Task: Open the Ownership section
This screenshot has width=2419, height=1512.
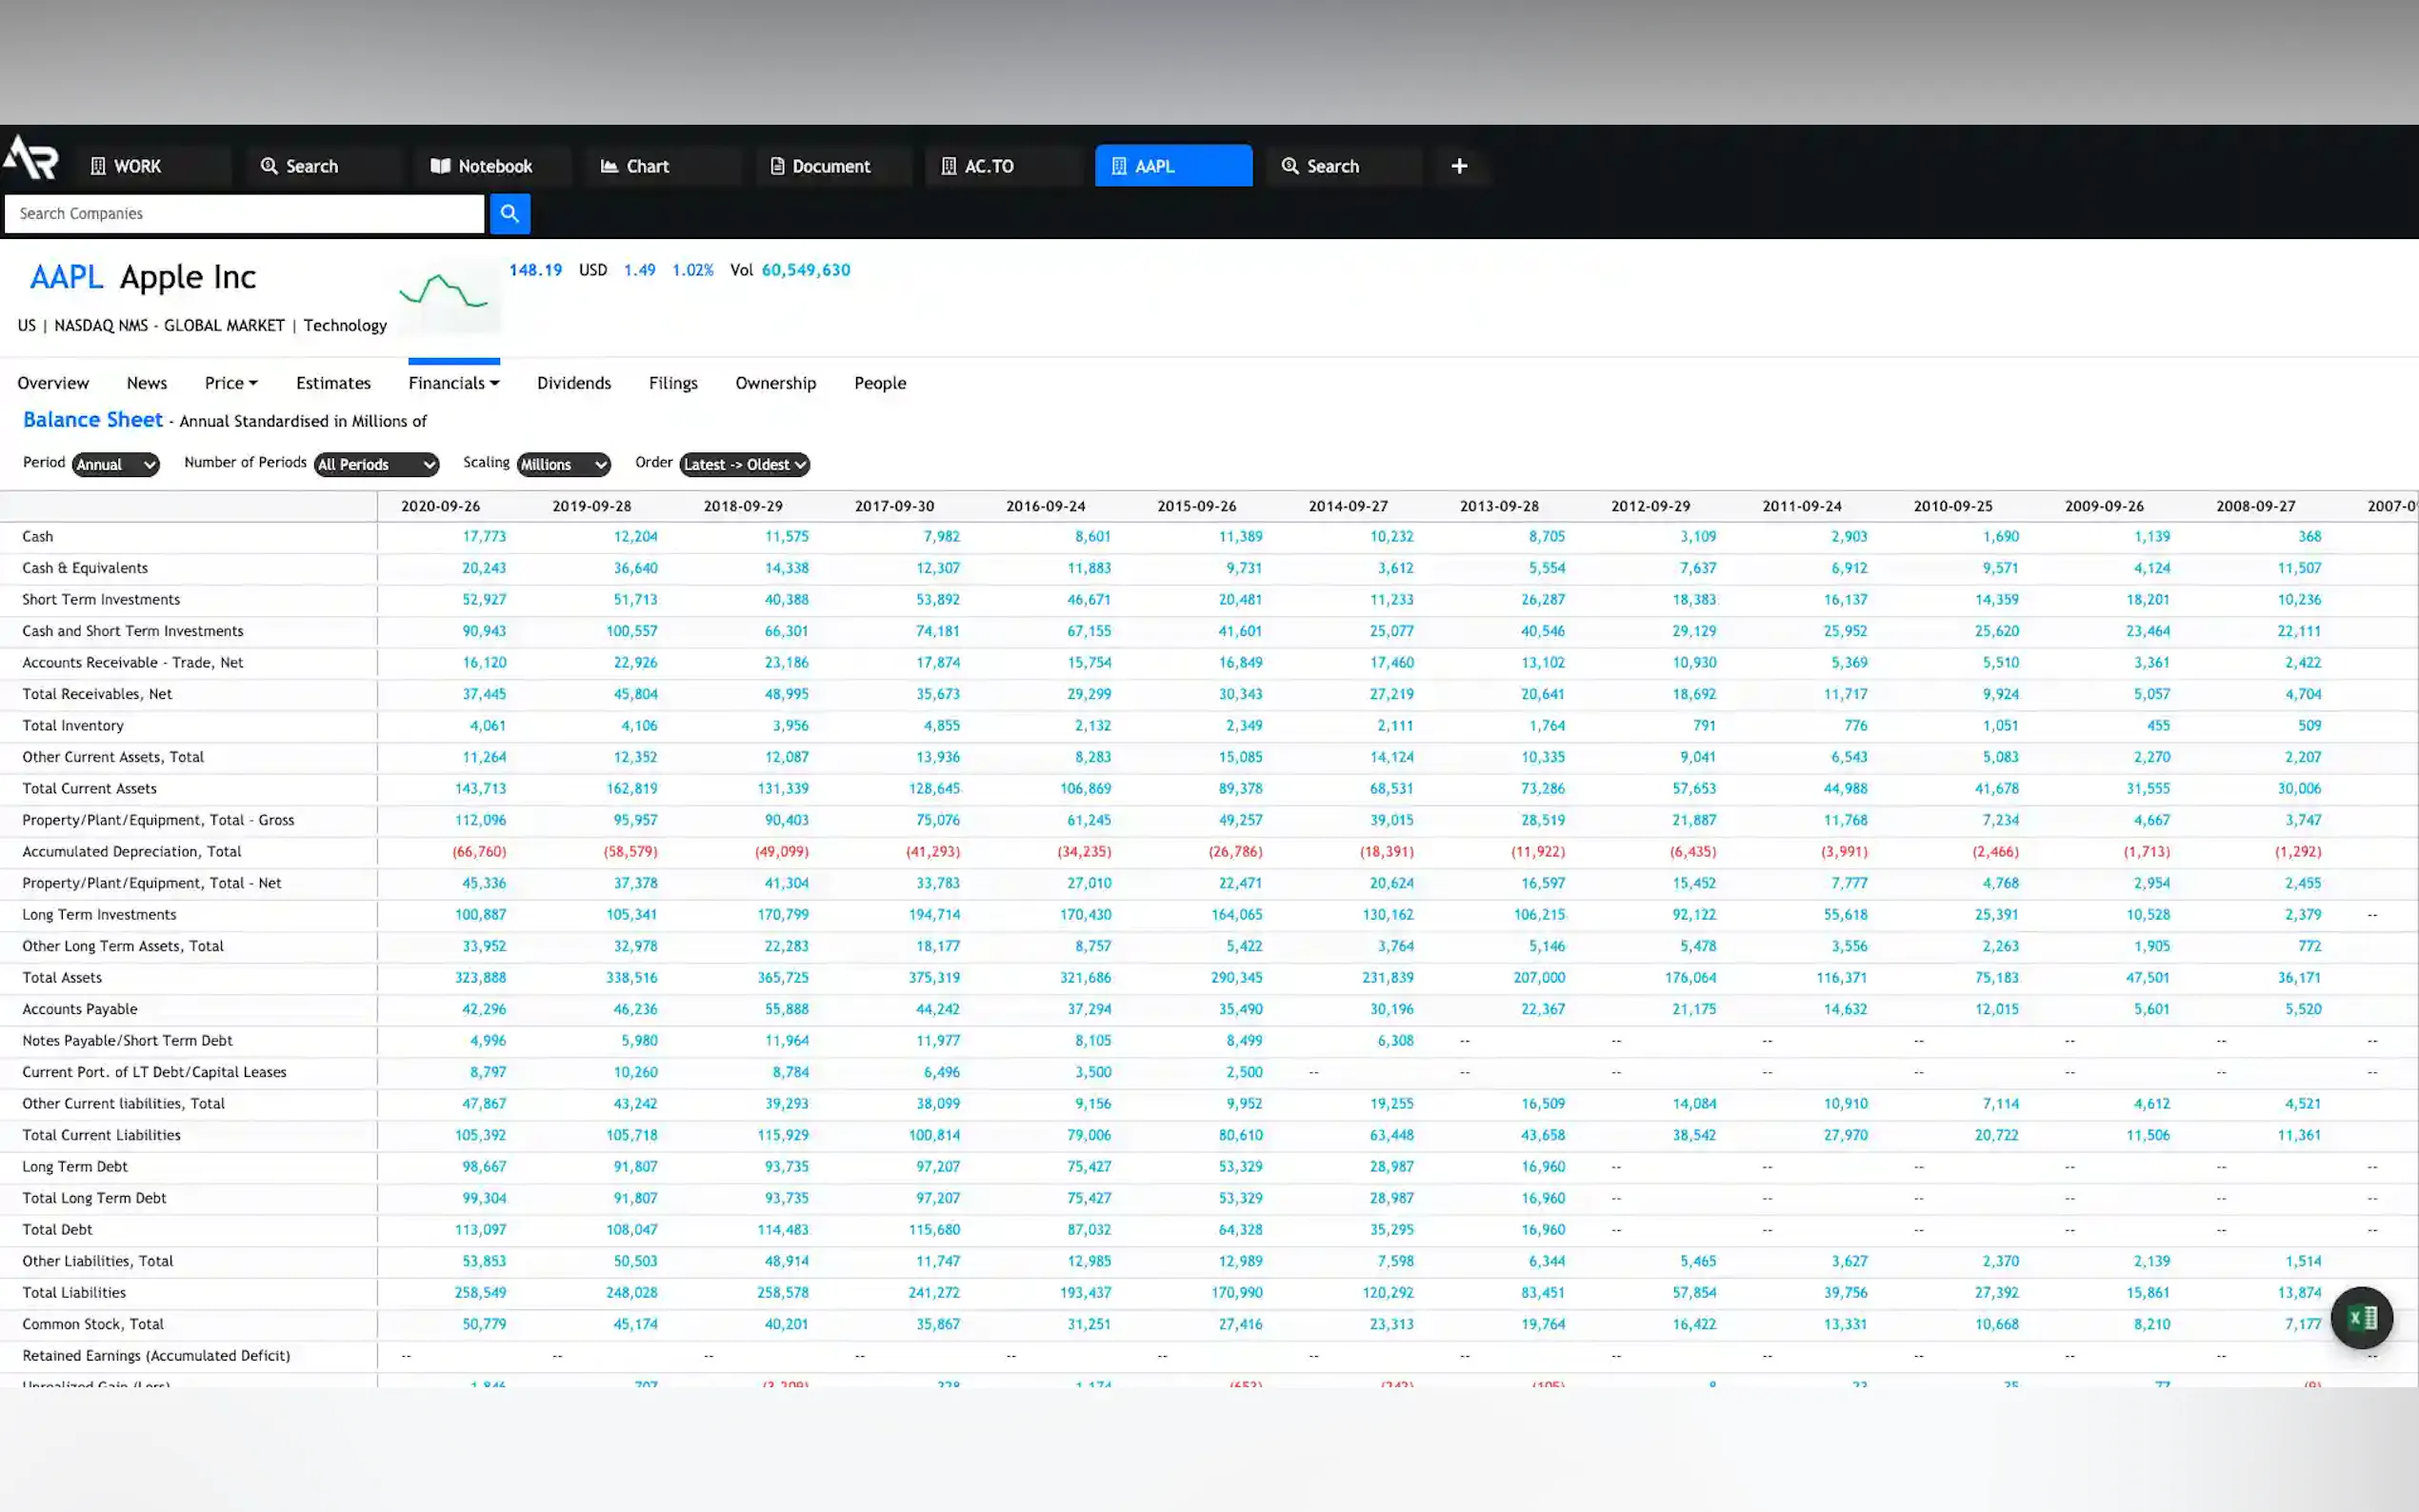Action: (775, 383)
